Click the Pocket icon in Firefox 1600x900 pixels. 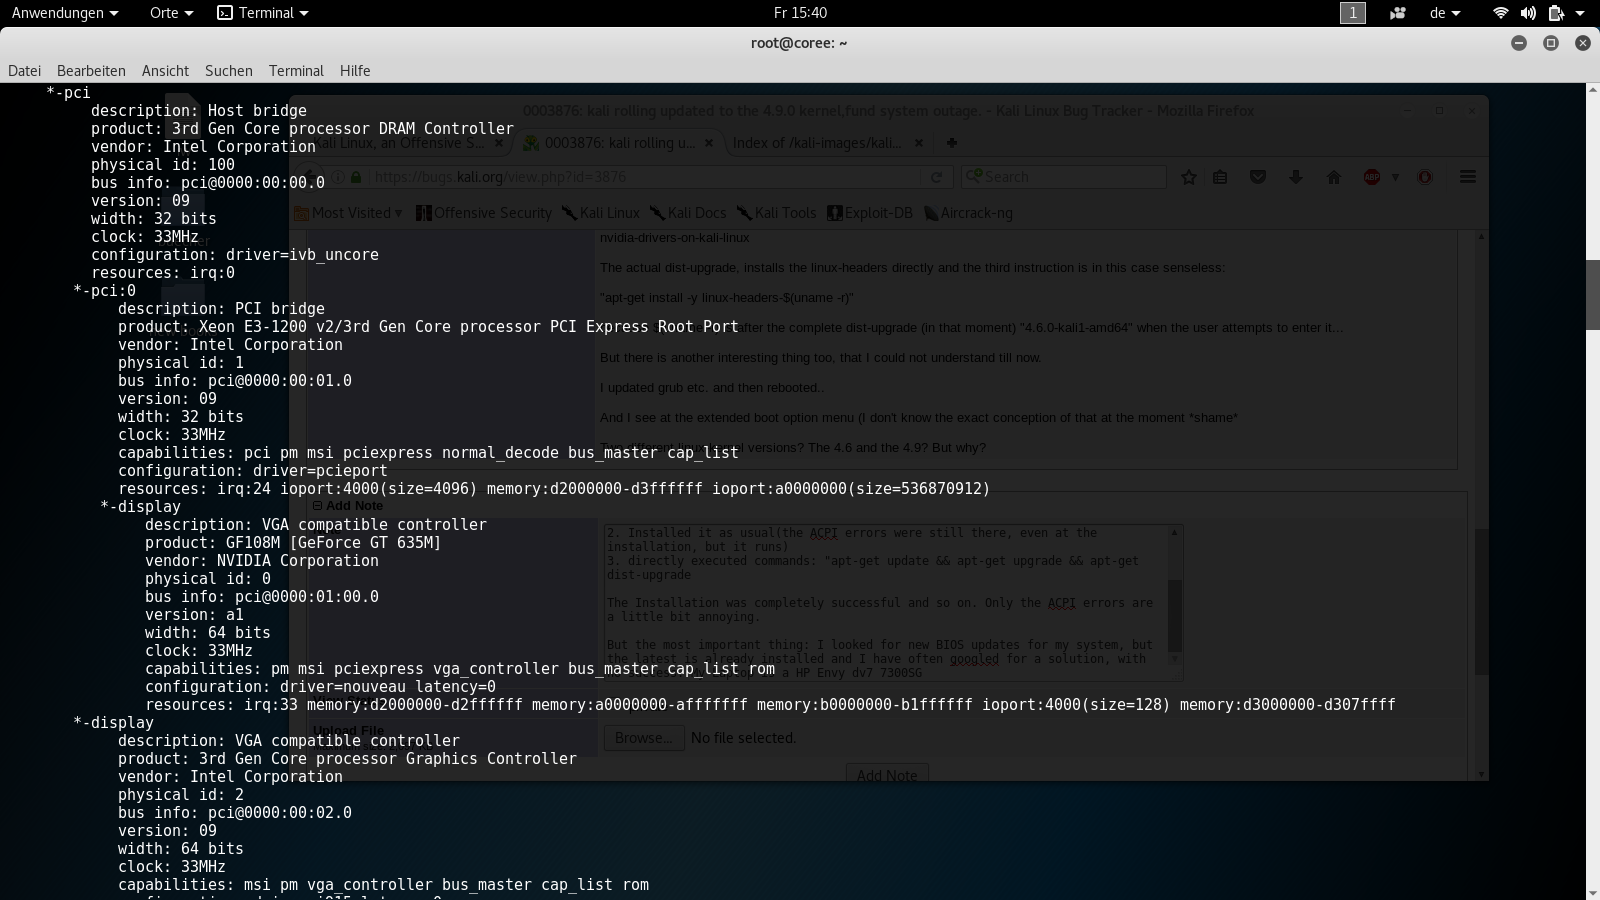pyautogui.click(x=1258, y=177)
